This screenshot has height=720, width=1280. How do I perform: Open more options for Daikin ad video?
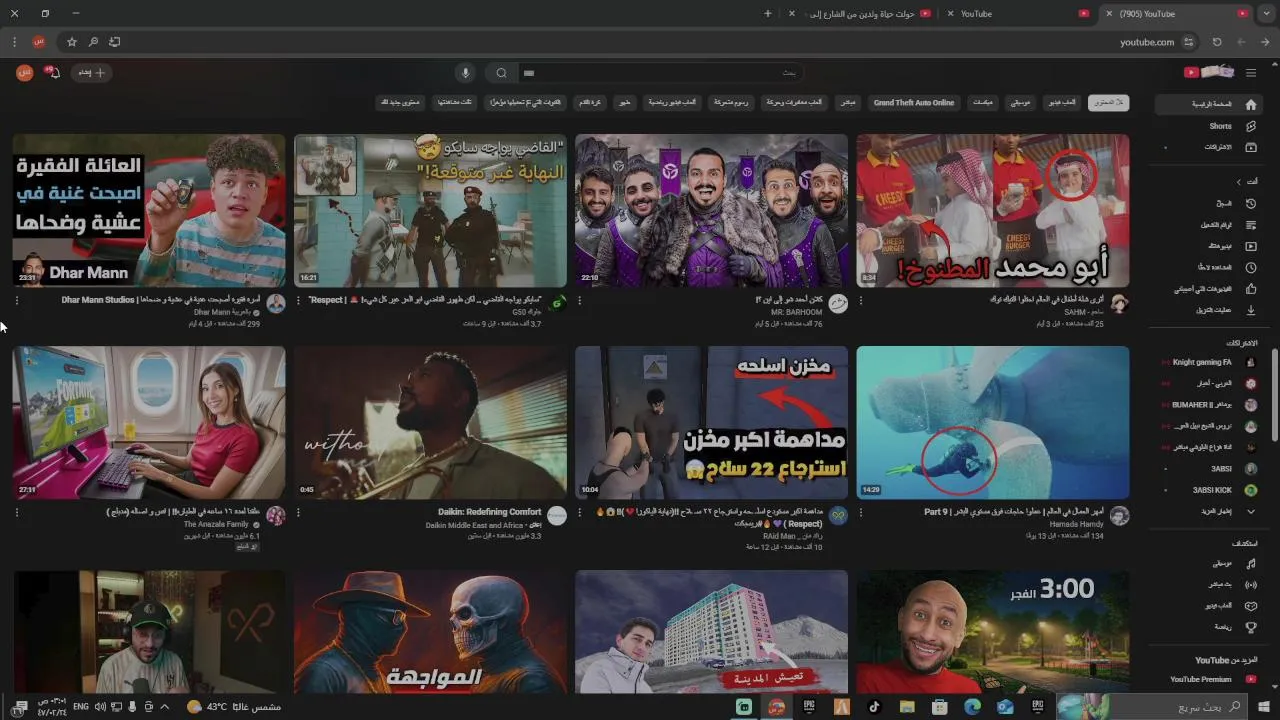tap(298, 512)
